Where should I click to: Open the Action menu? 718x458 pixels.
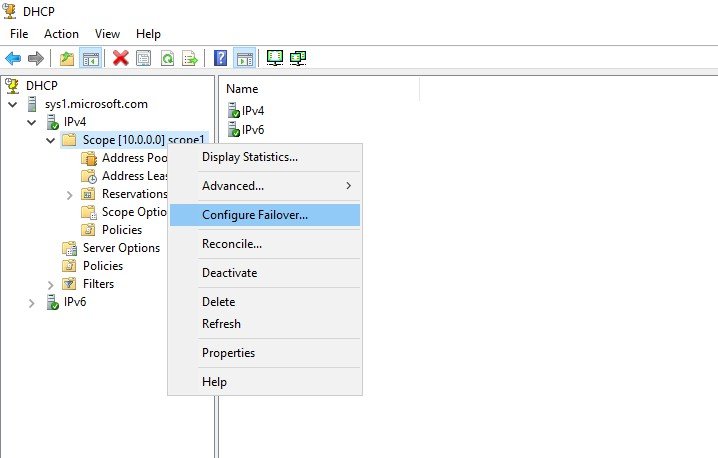click(61, 34)
